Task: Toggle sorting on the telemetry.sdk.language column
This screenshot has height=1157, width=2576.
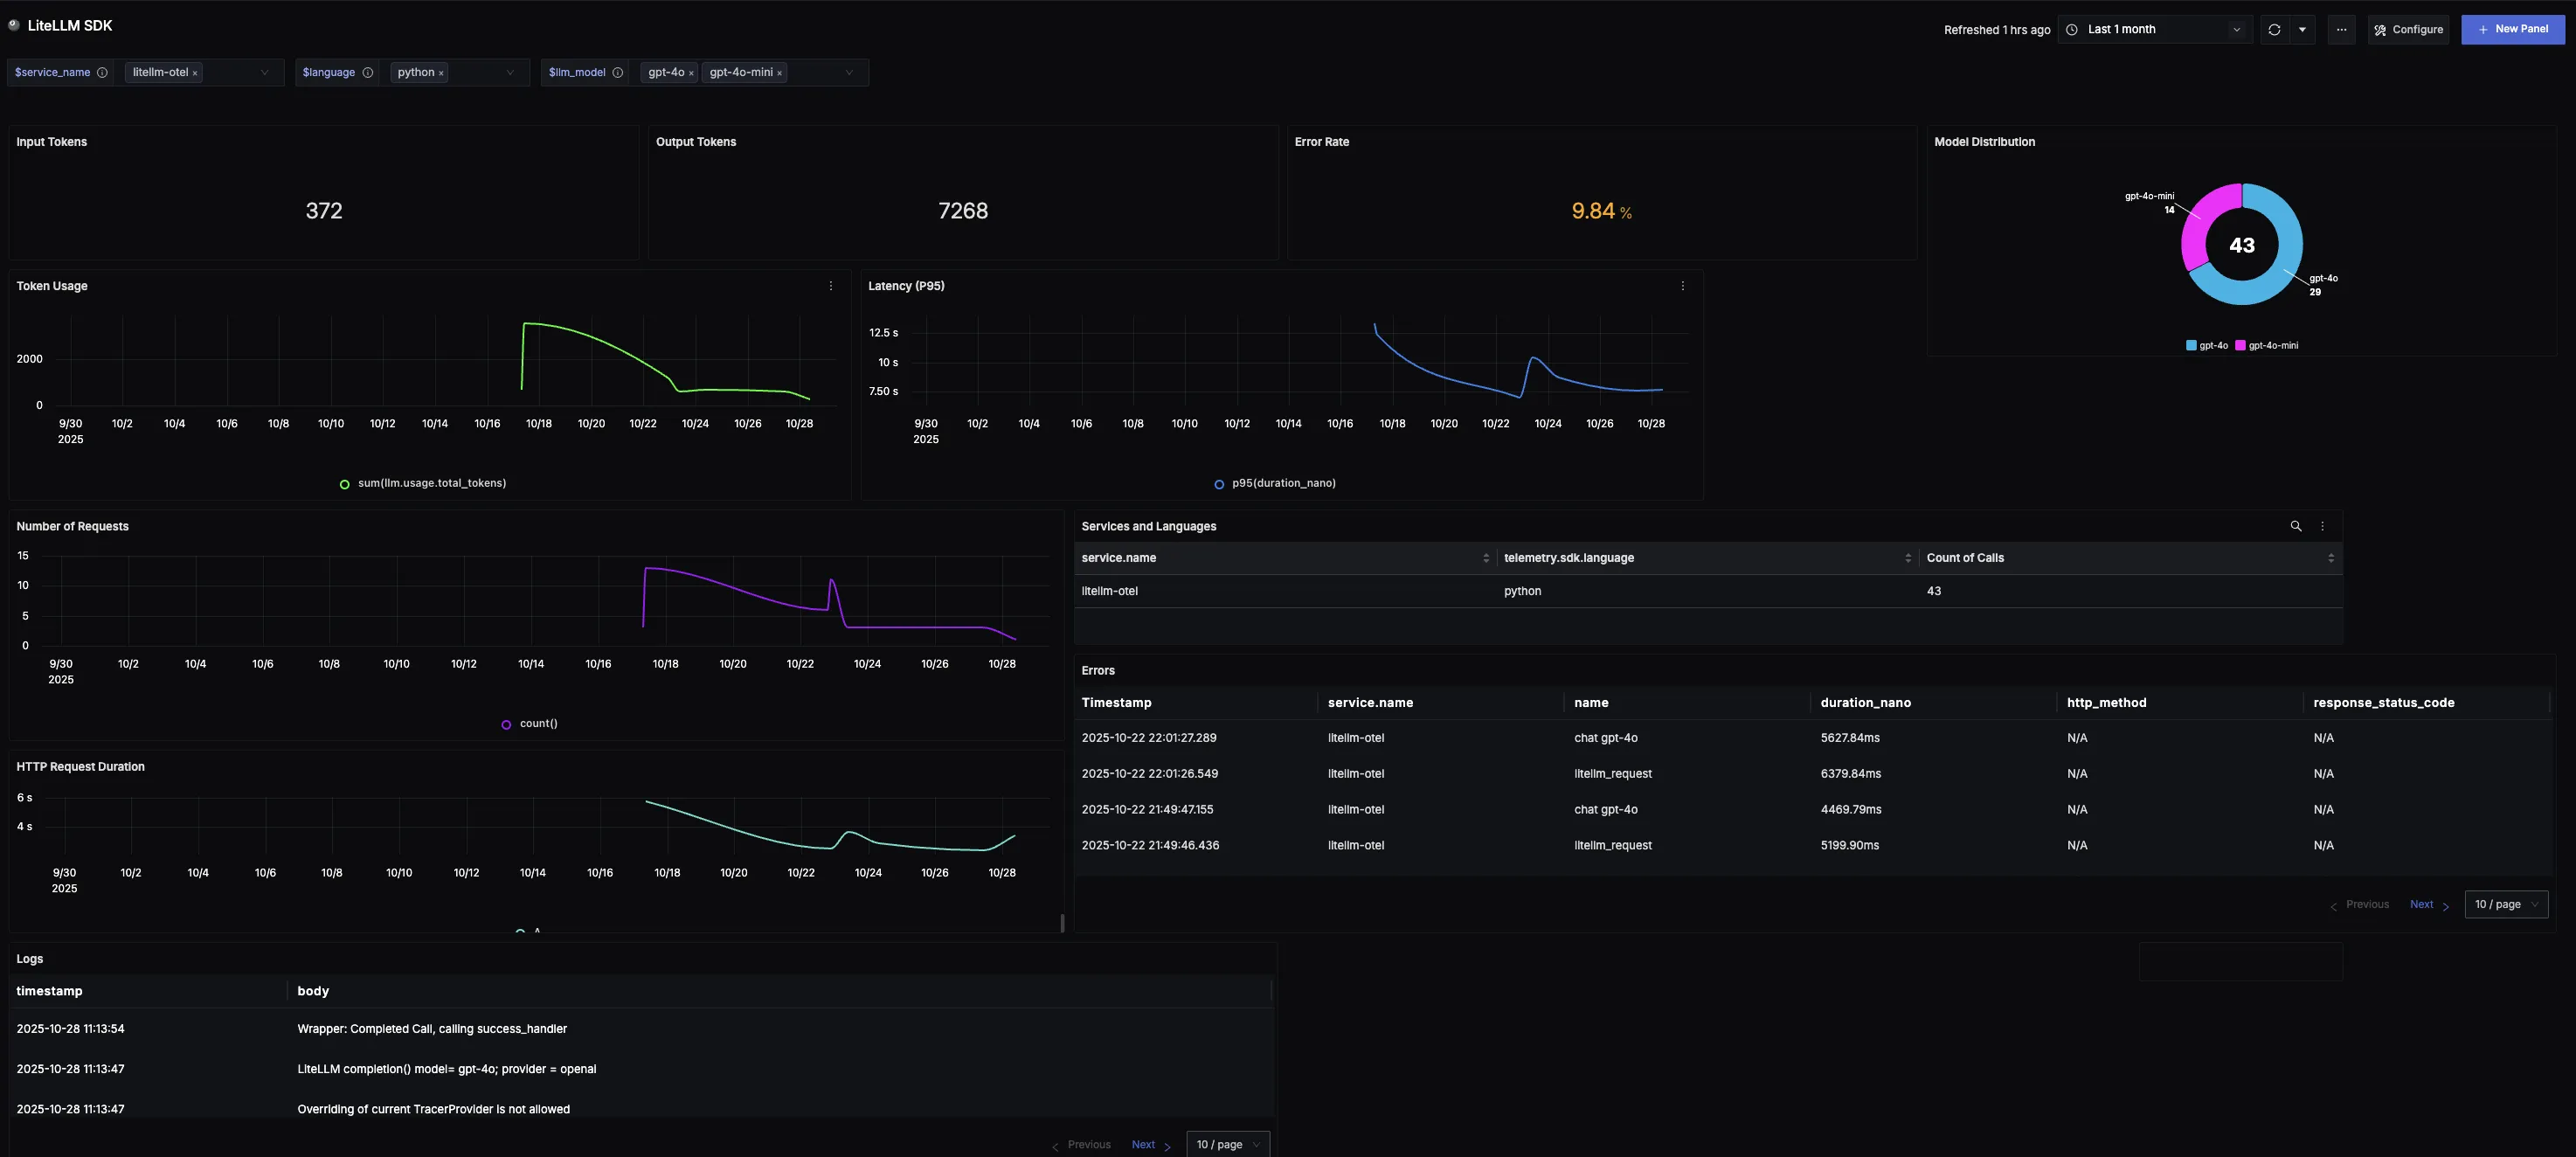Action: 1908,558
